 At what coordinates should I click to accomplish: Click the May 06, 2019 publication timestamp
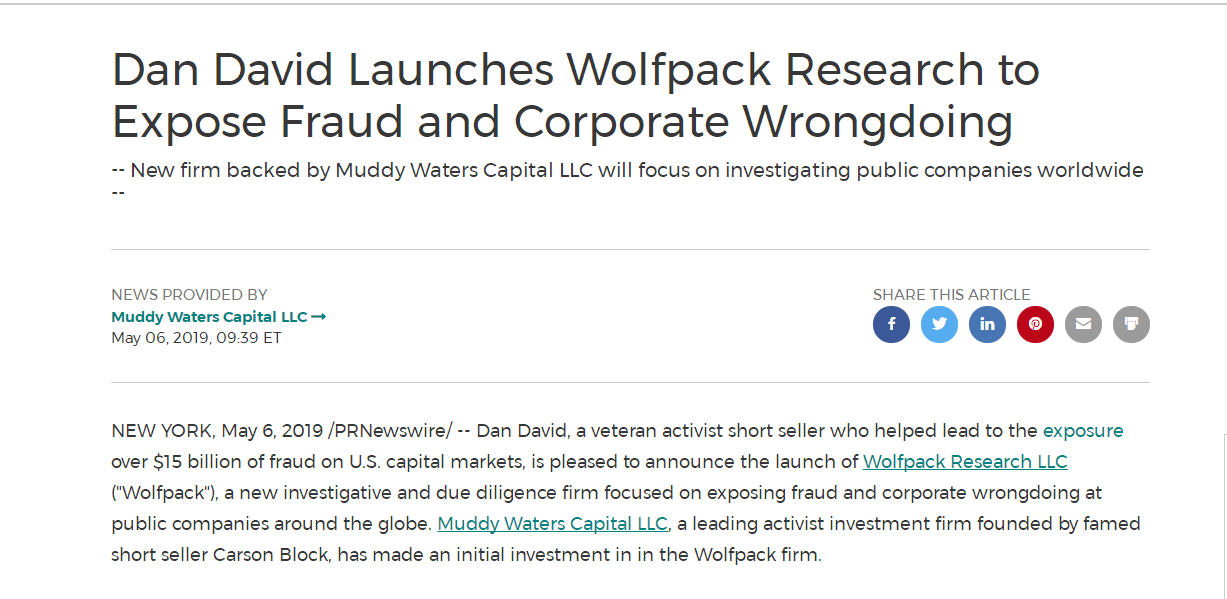pos(196,338)
